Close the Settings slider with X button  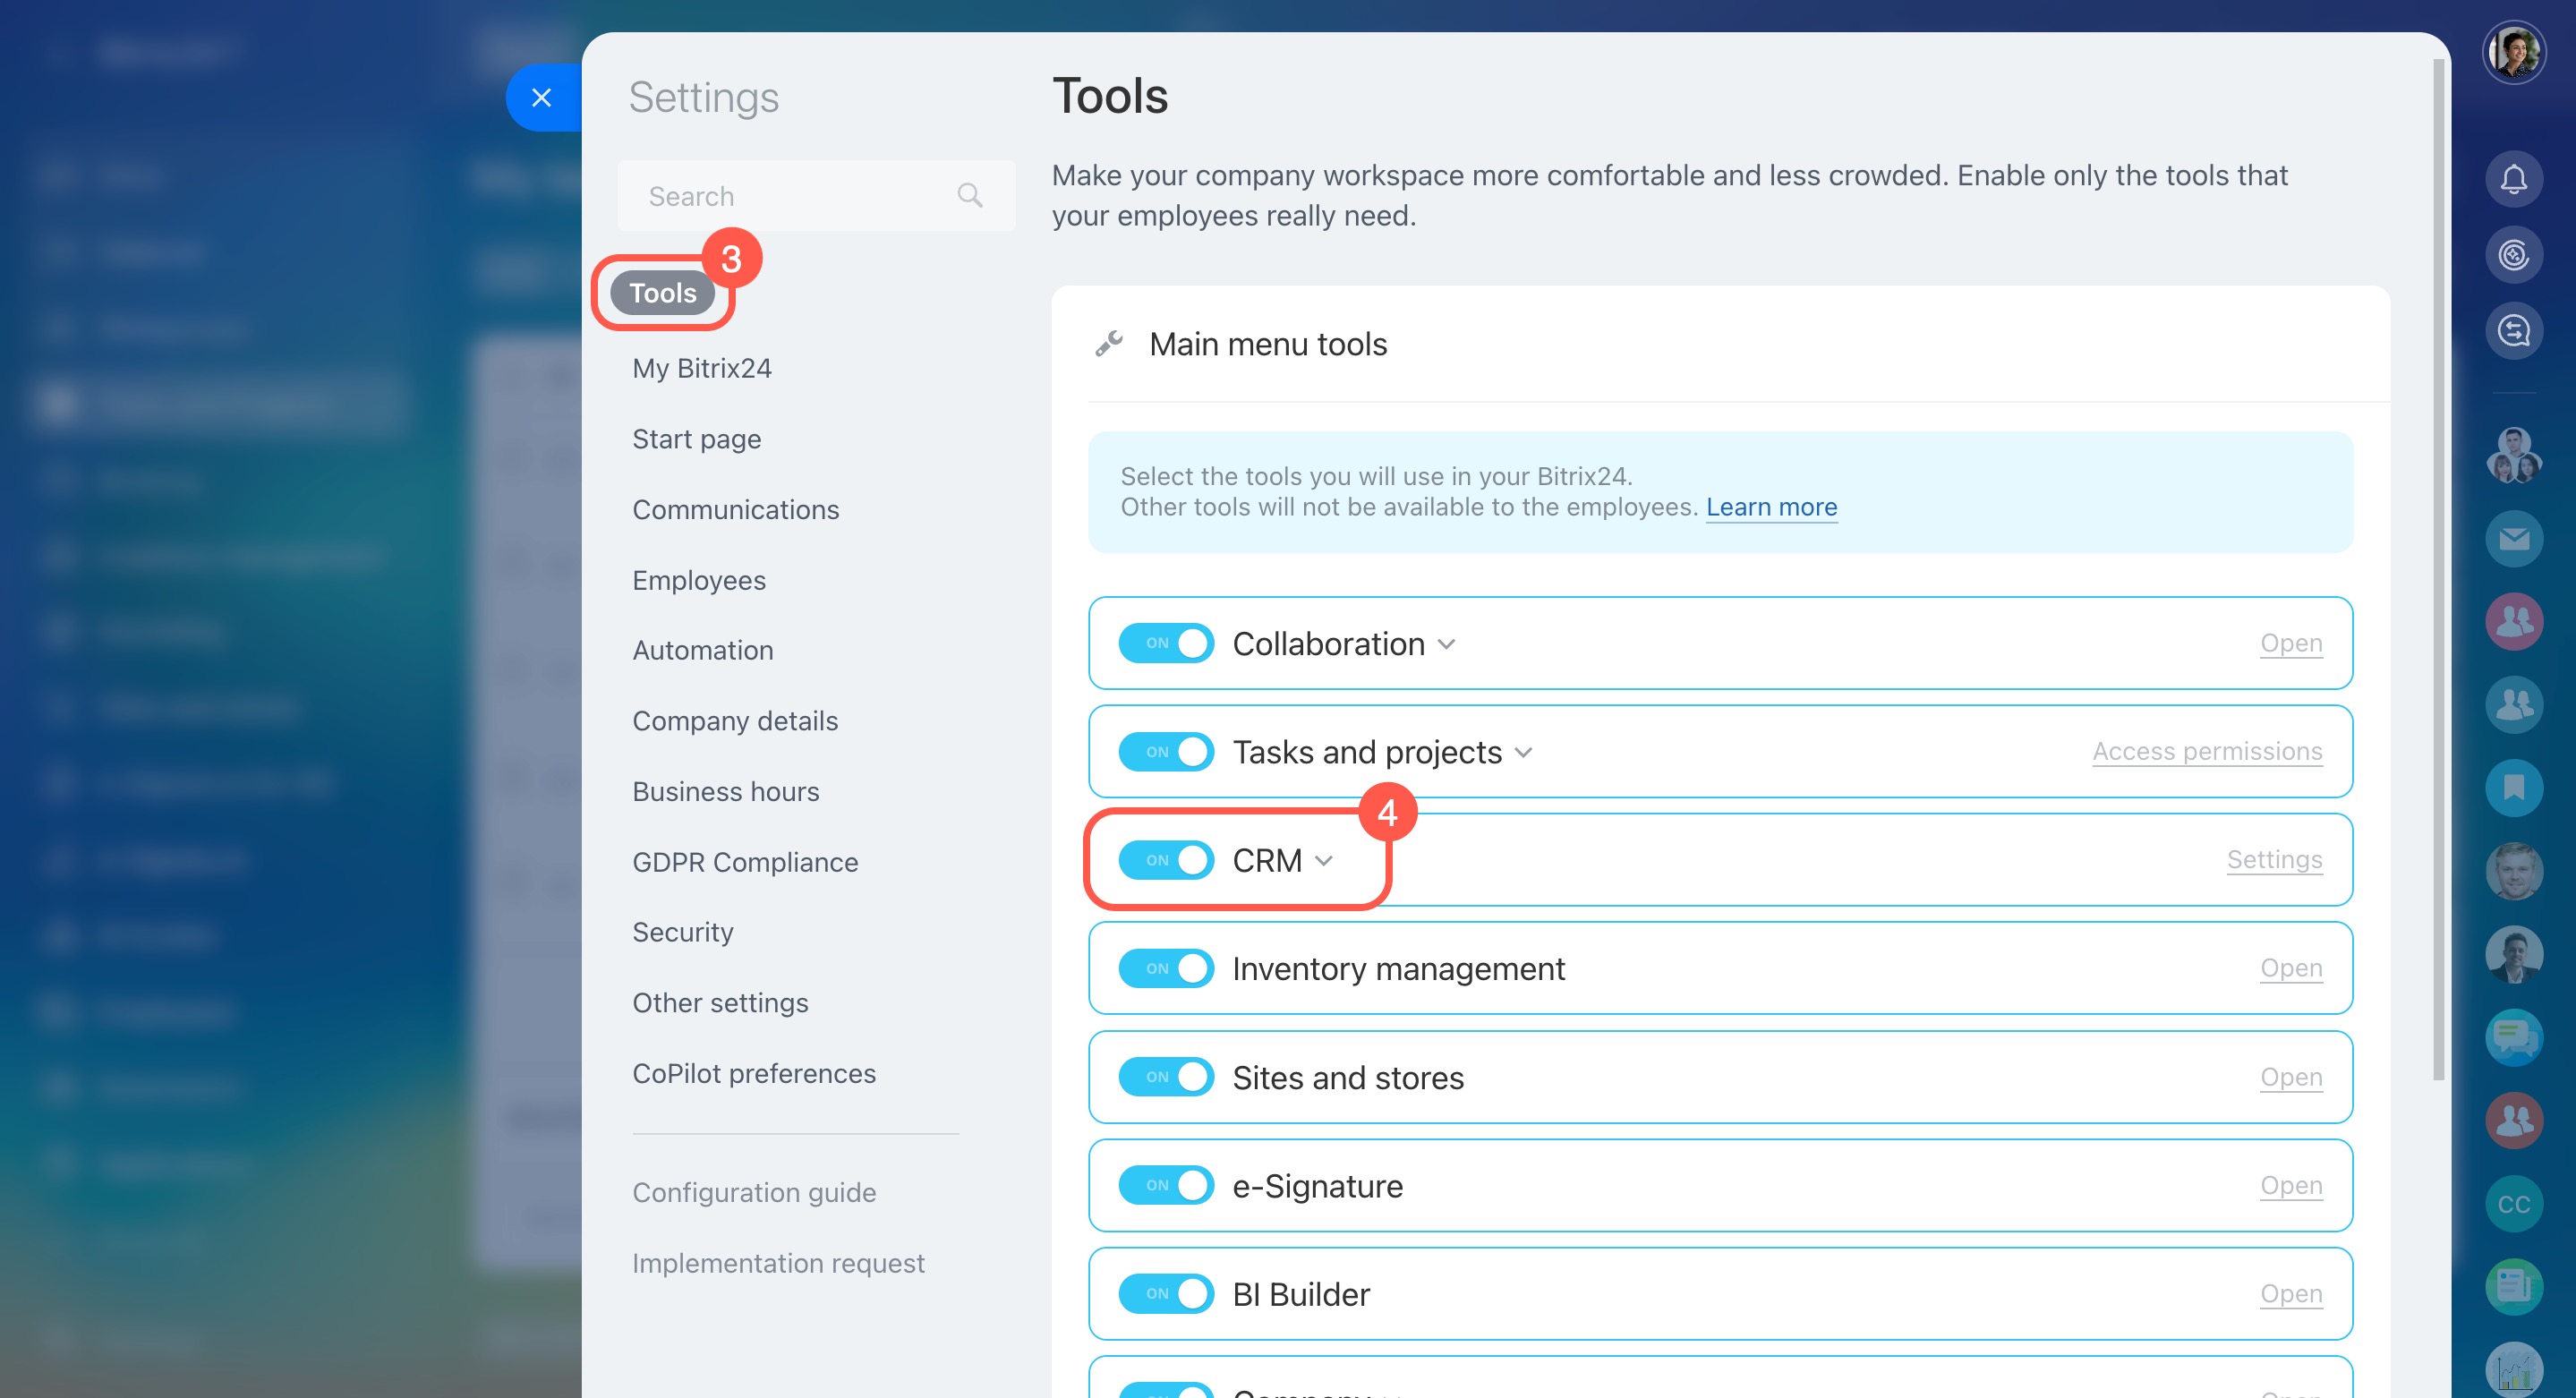tap(541, 98)
